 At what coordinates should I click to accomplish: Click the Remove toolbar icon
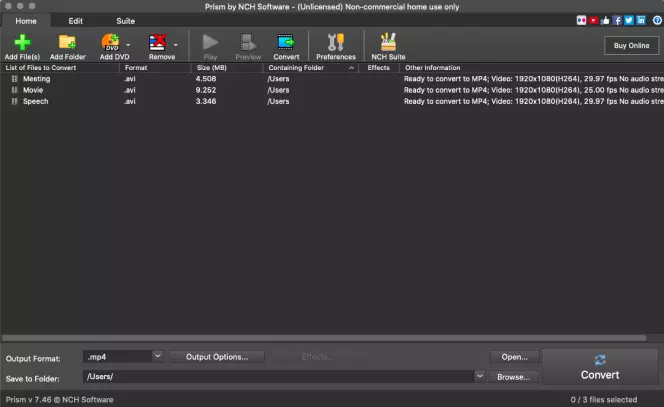(x=158, y=42)
